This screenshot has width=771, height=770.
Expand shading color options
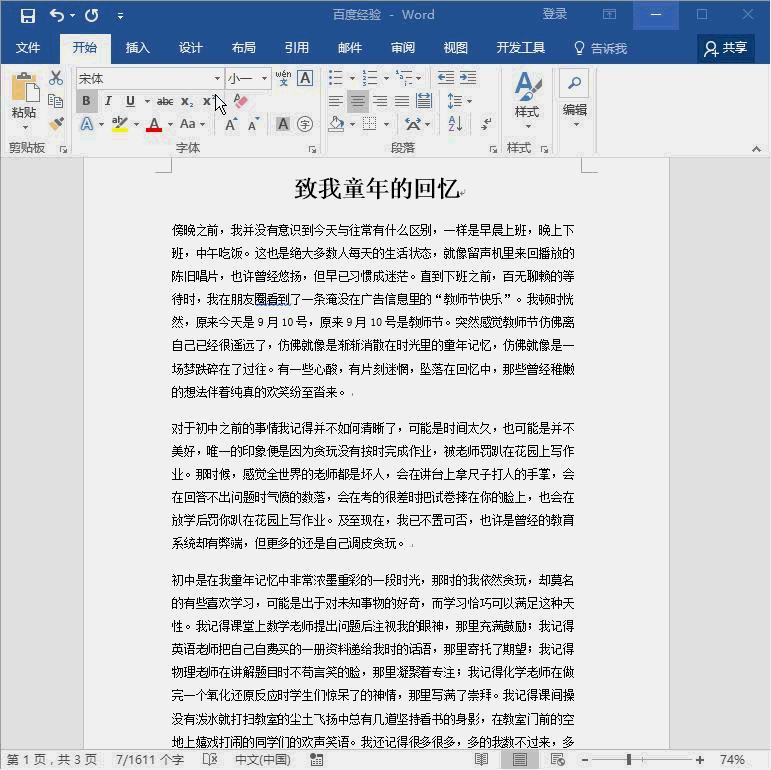pos(353,124)
